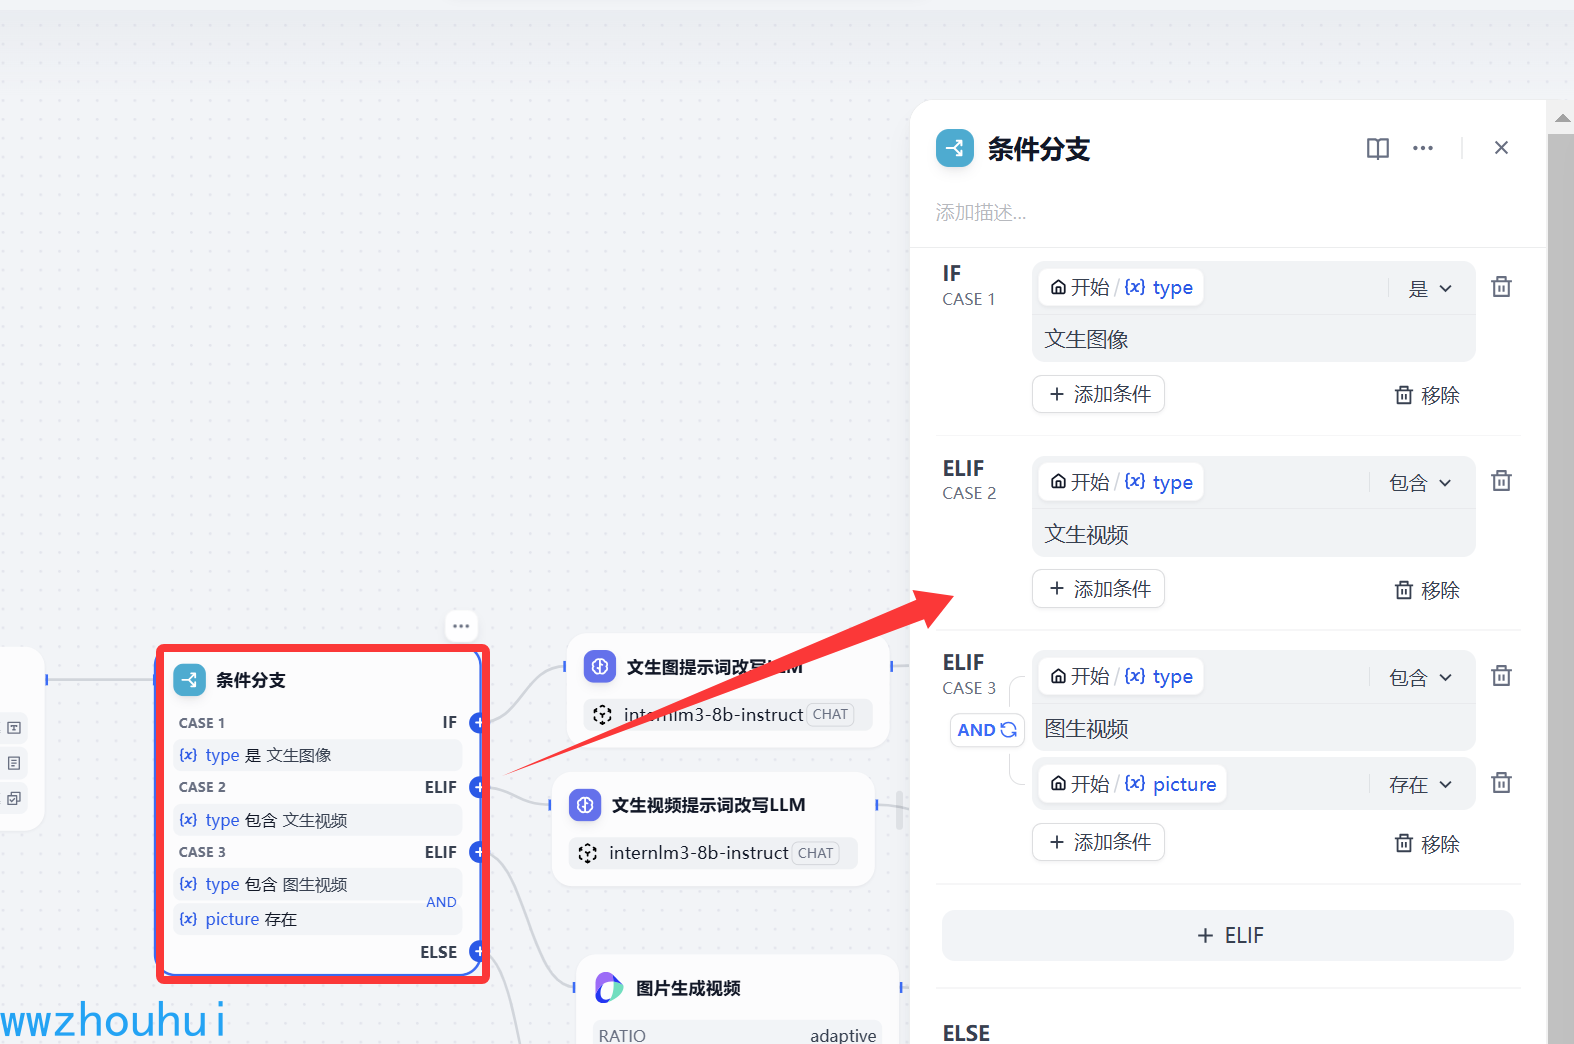Click the RATIO adaptive row in 图片生成视频
This screenshot has height=1044, width=1574.
738,1034
